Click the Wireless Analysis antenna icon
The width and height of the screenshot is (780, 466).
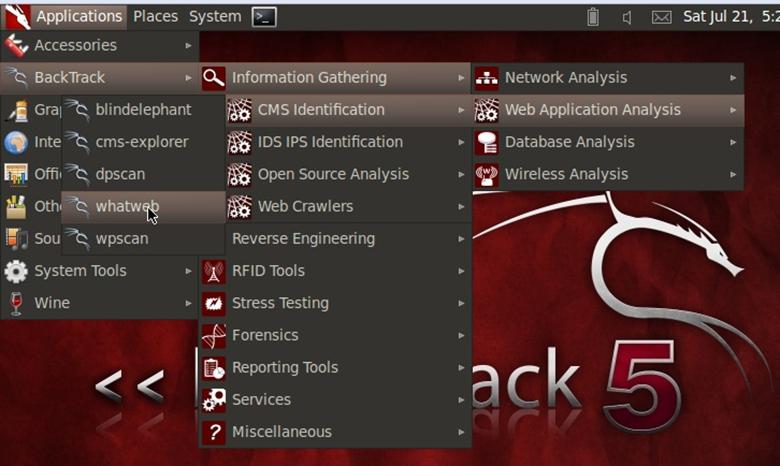(x=487, y=174)
